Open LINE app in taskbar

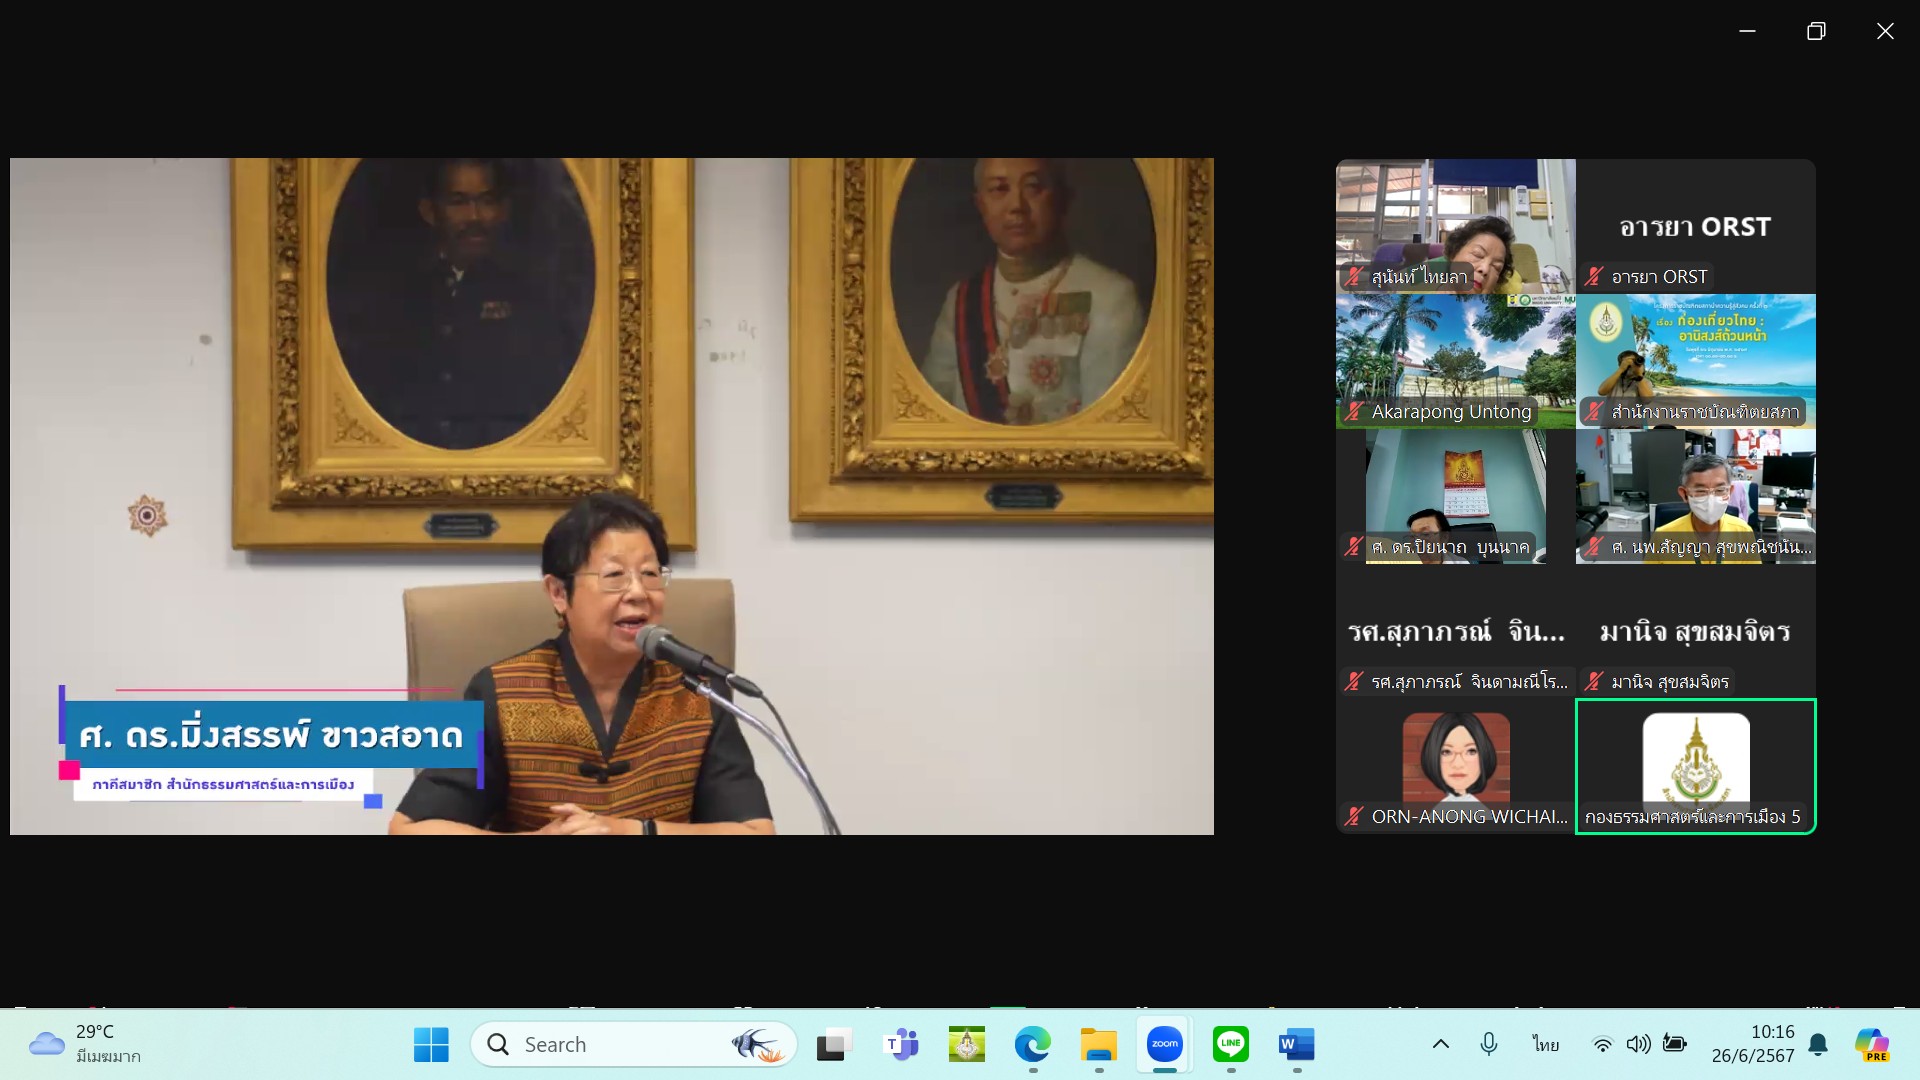tap(1230, 1044)
